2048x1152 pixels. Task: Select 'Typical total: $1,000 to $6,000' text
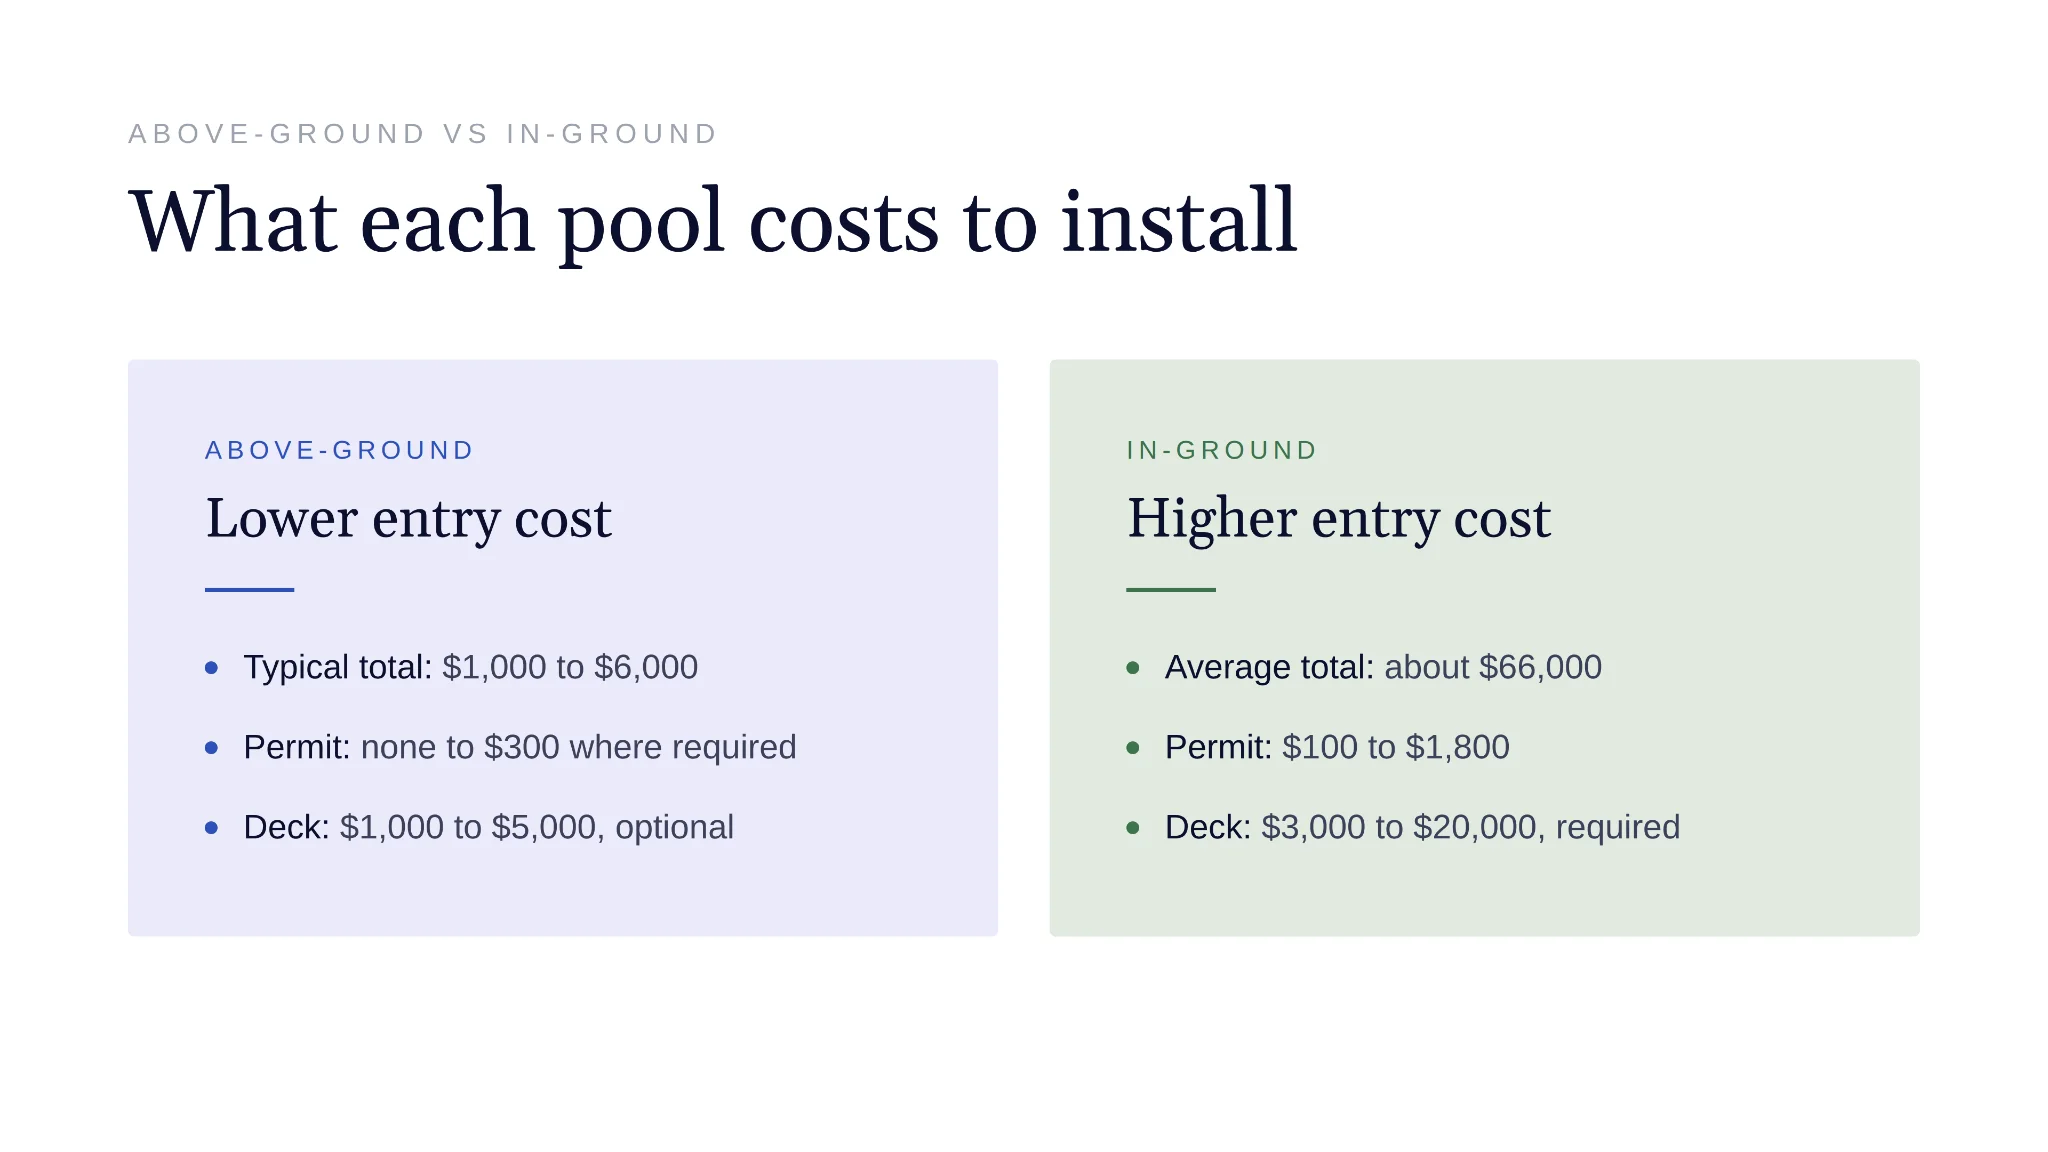pyautogui.click(x=471, y=667)
